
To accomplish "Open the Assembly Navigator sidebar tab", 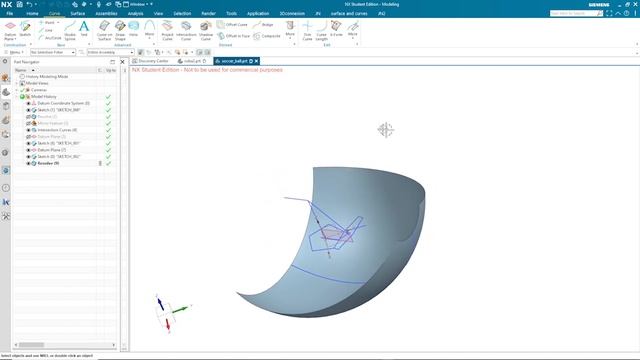I will tap(5, 78).
